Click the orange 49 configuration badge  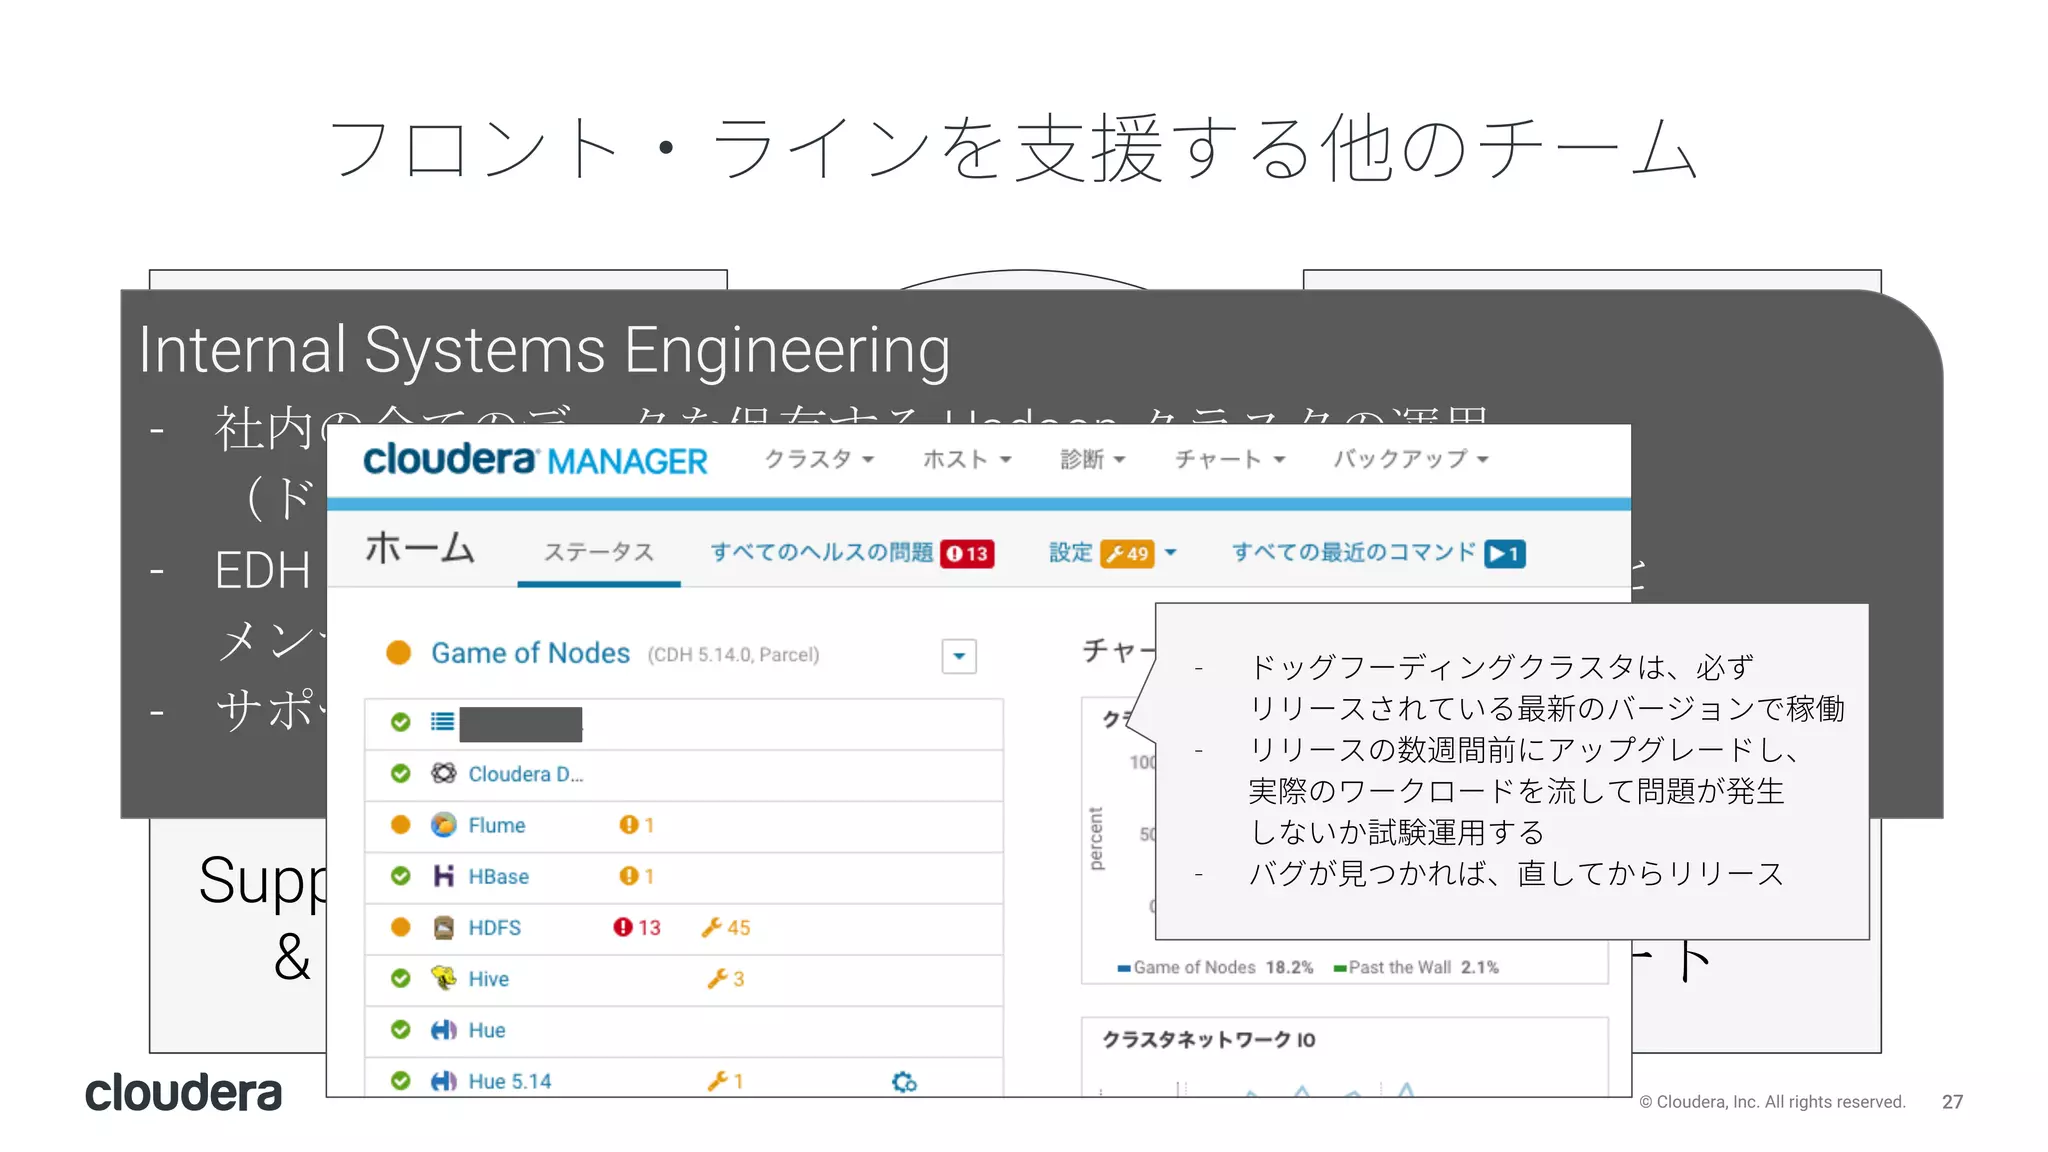pos(1127,554)
